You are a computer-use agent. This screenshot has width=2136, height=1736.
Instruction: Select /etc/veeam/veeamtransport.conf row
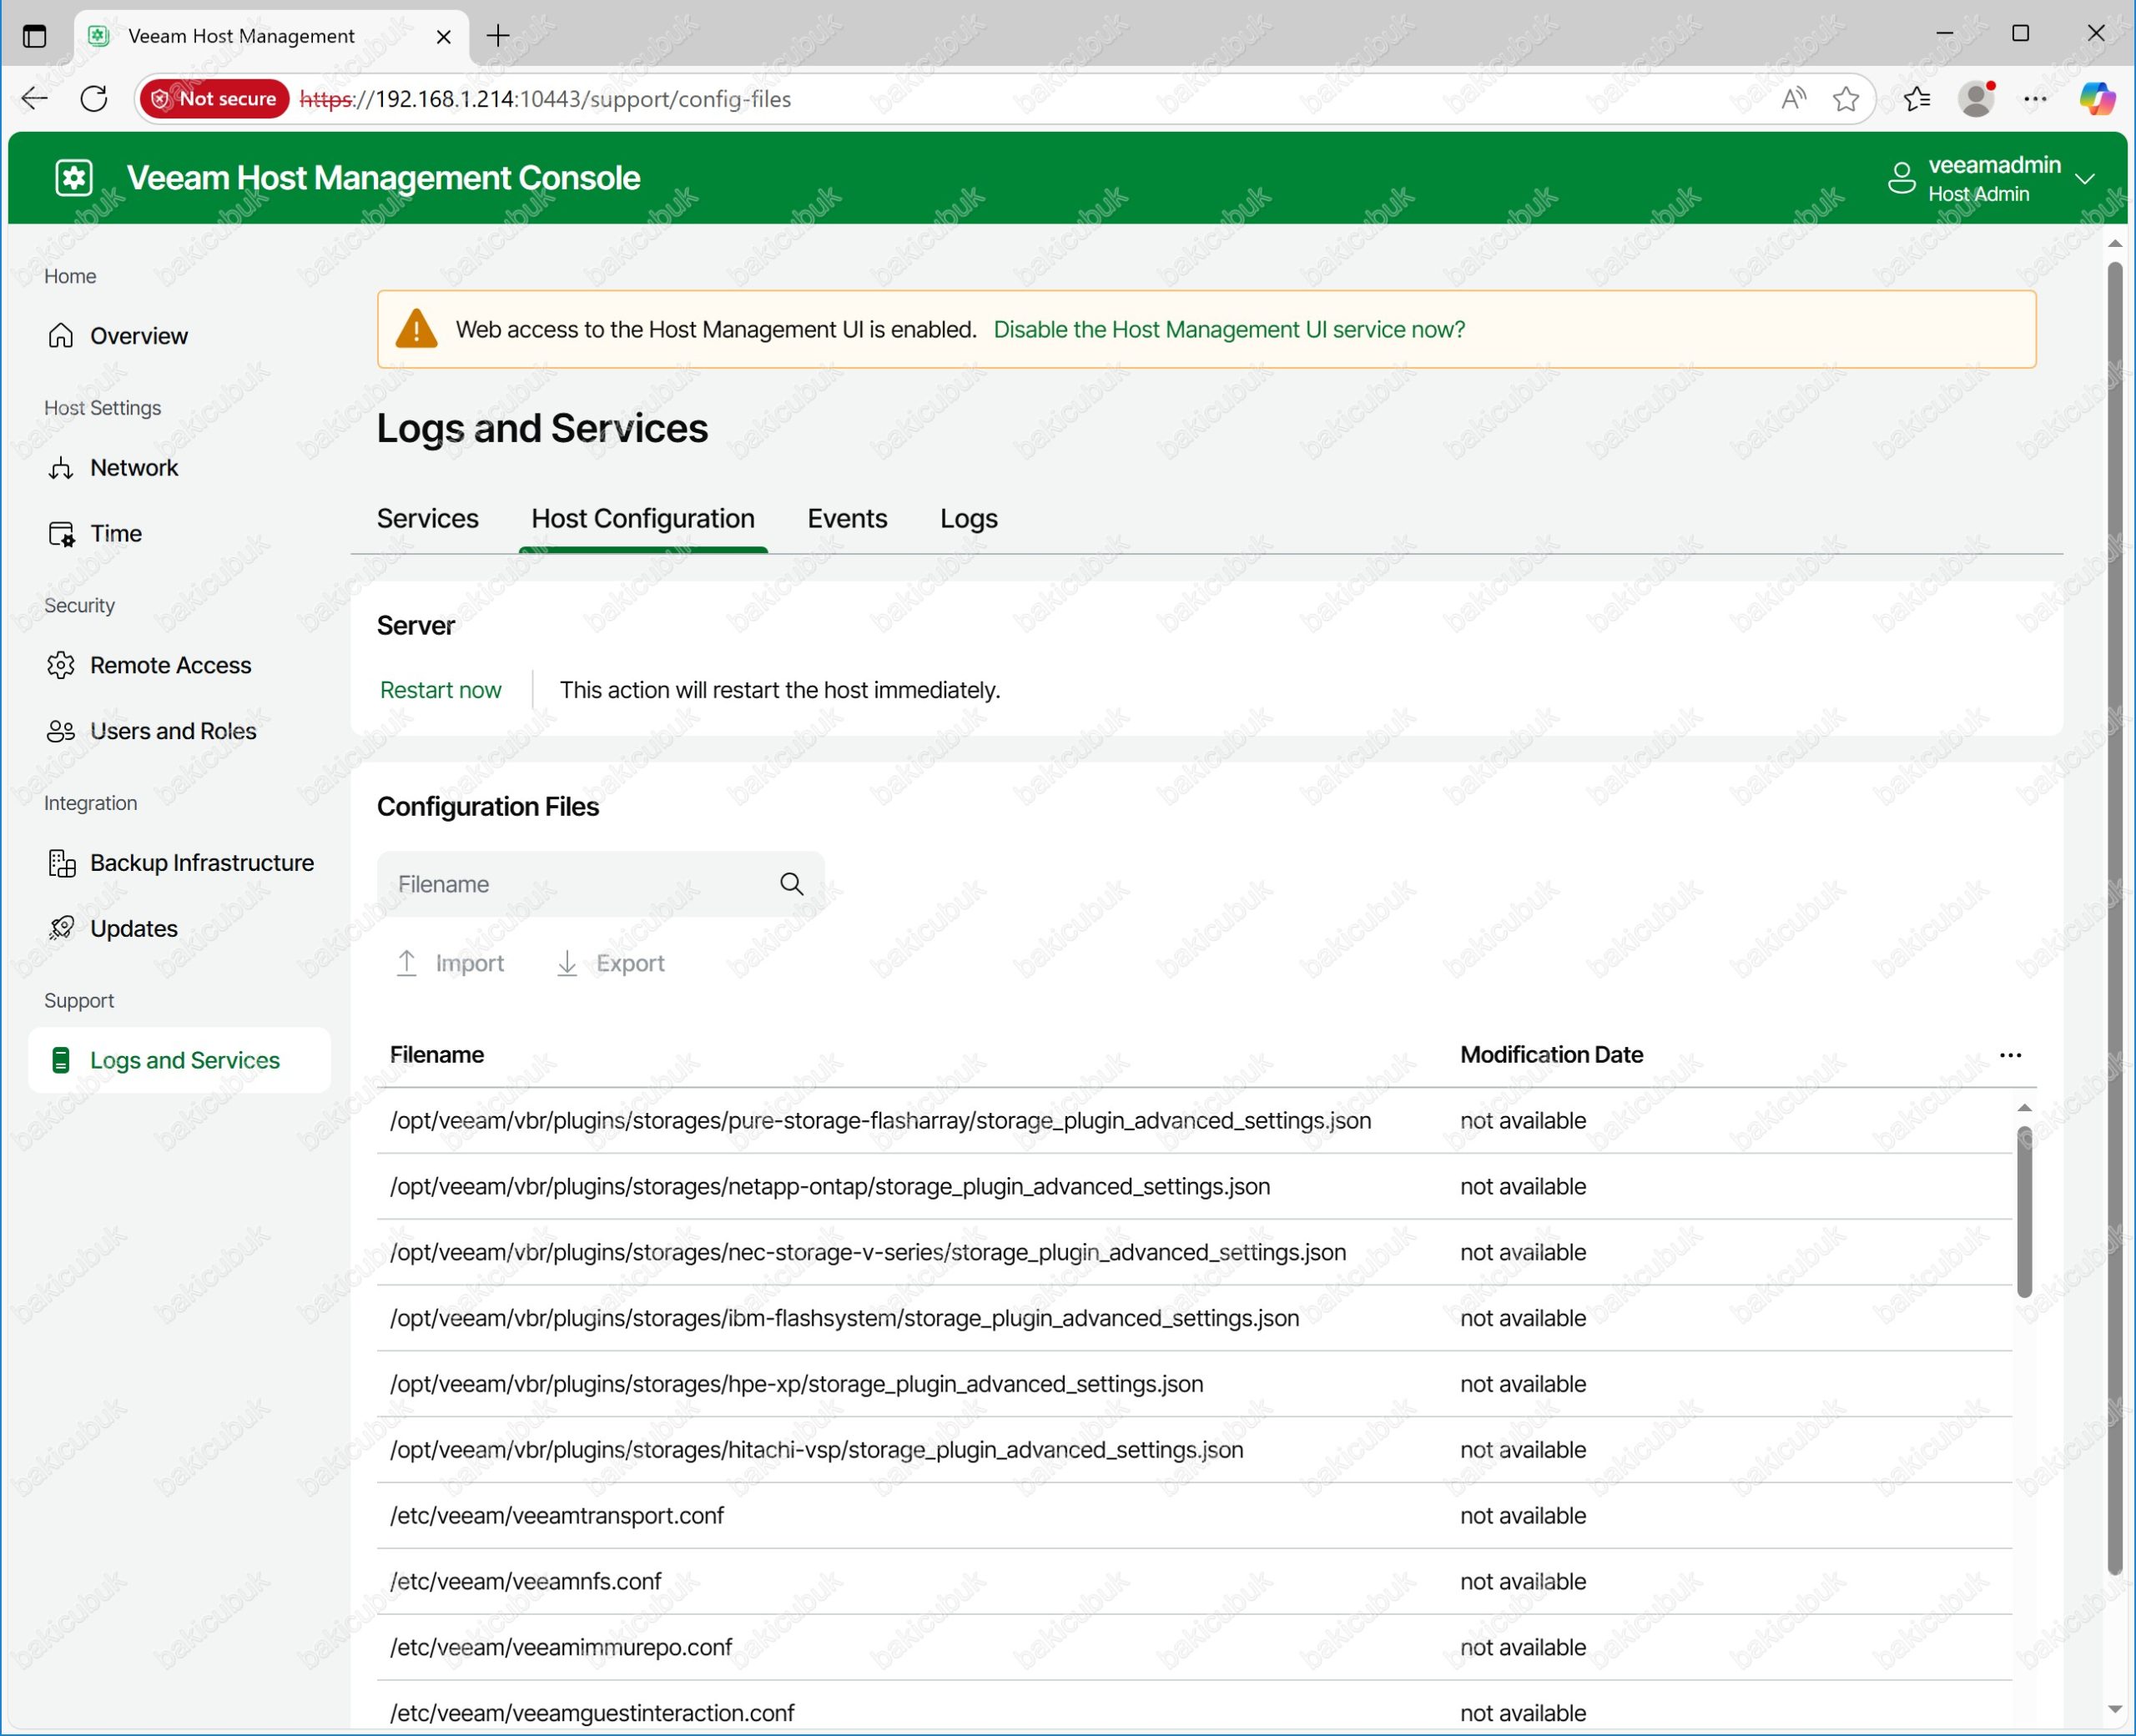pyautogui.click(x=1194, y=1516)
